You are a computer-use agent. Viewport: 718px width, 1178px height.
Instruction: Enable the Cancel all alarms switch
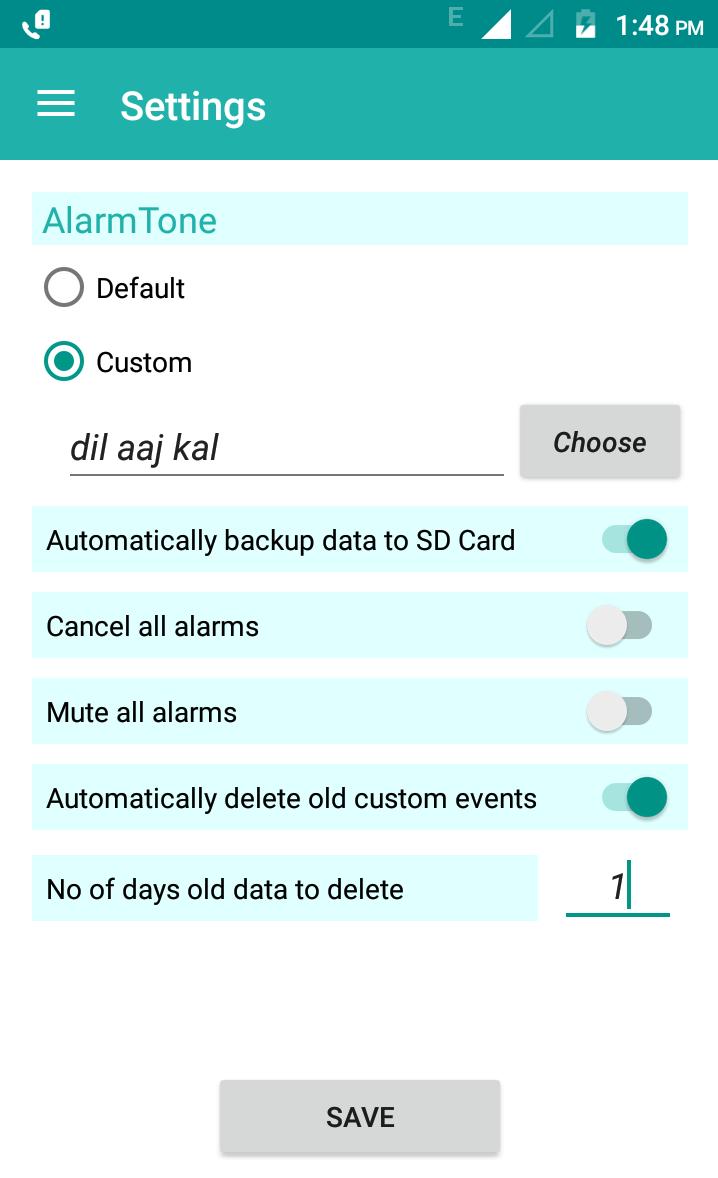click(620, 625)
